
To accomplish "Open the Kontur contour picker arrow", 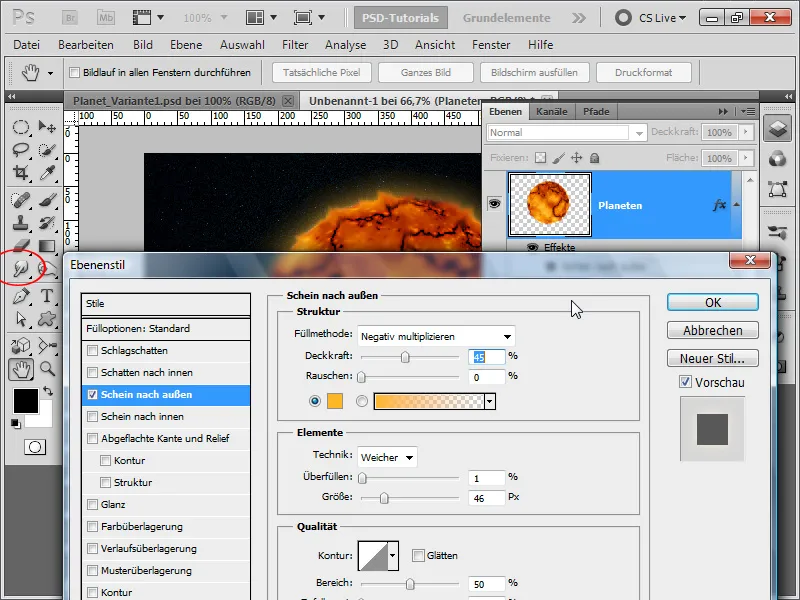I will 392,555.
